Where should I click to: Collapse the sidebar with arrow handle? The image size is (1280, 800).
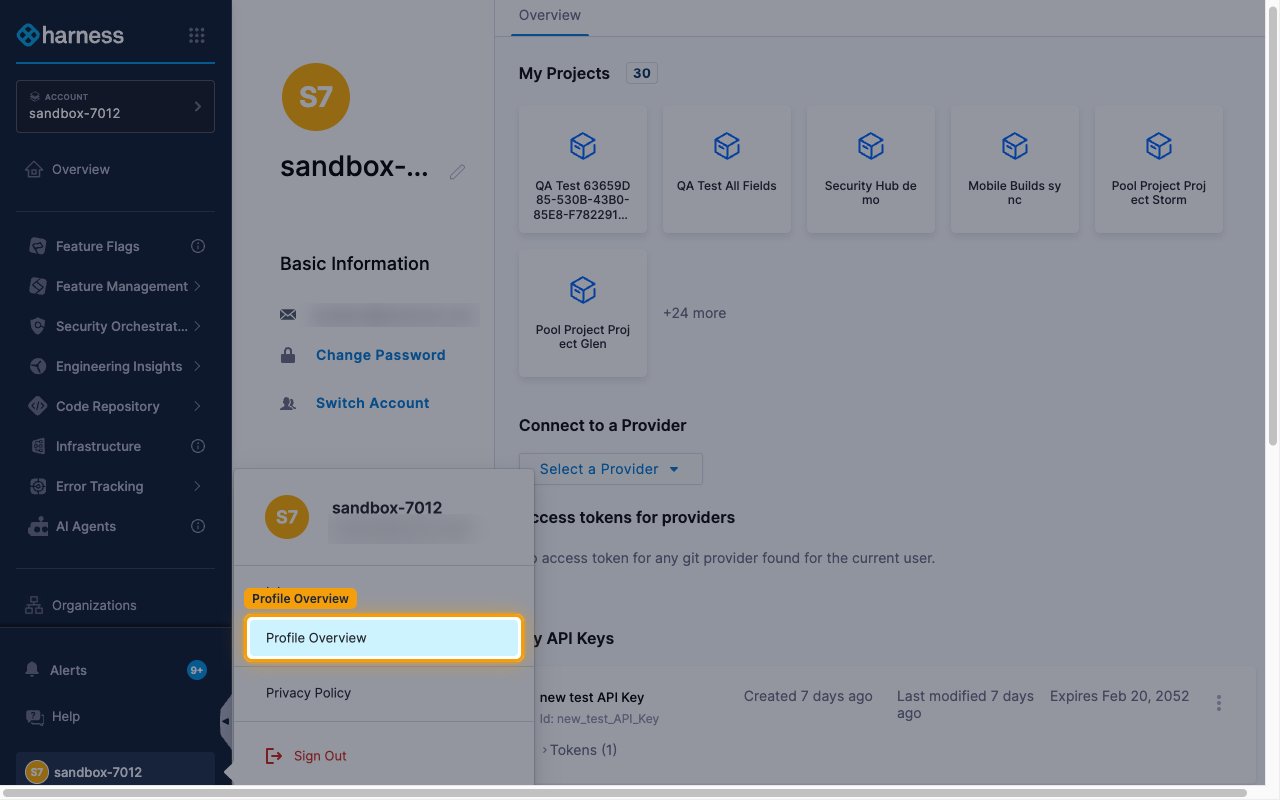point(225,721)
